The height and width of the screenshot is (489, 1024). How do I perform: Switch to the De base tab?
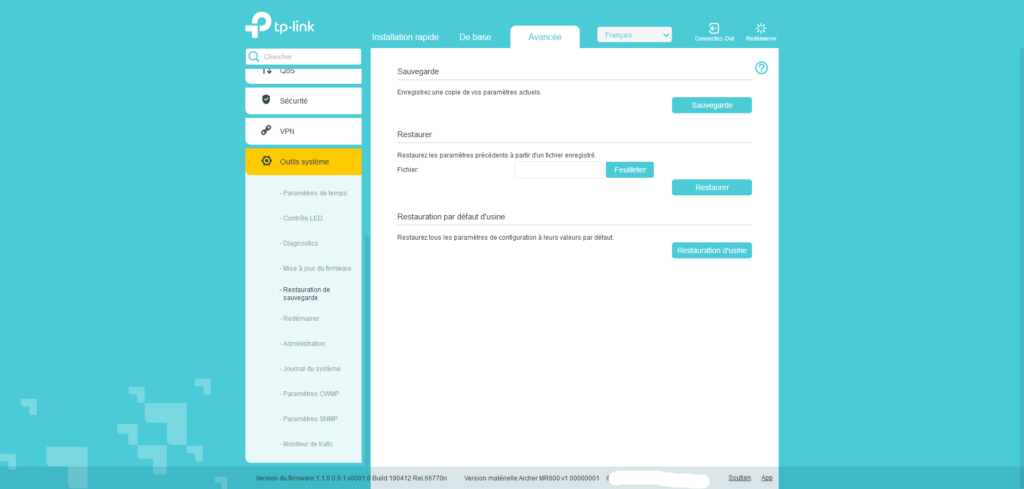(475, 37)
